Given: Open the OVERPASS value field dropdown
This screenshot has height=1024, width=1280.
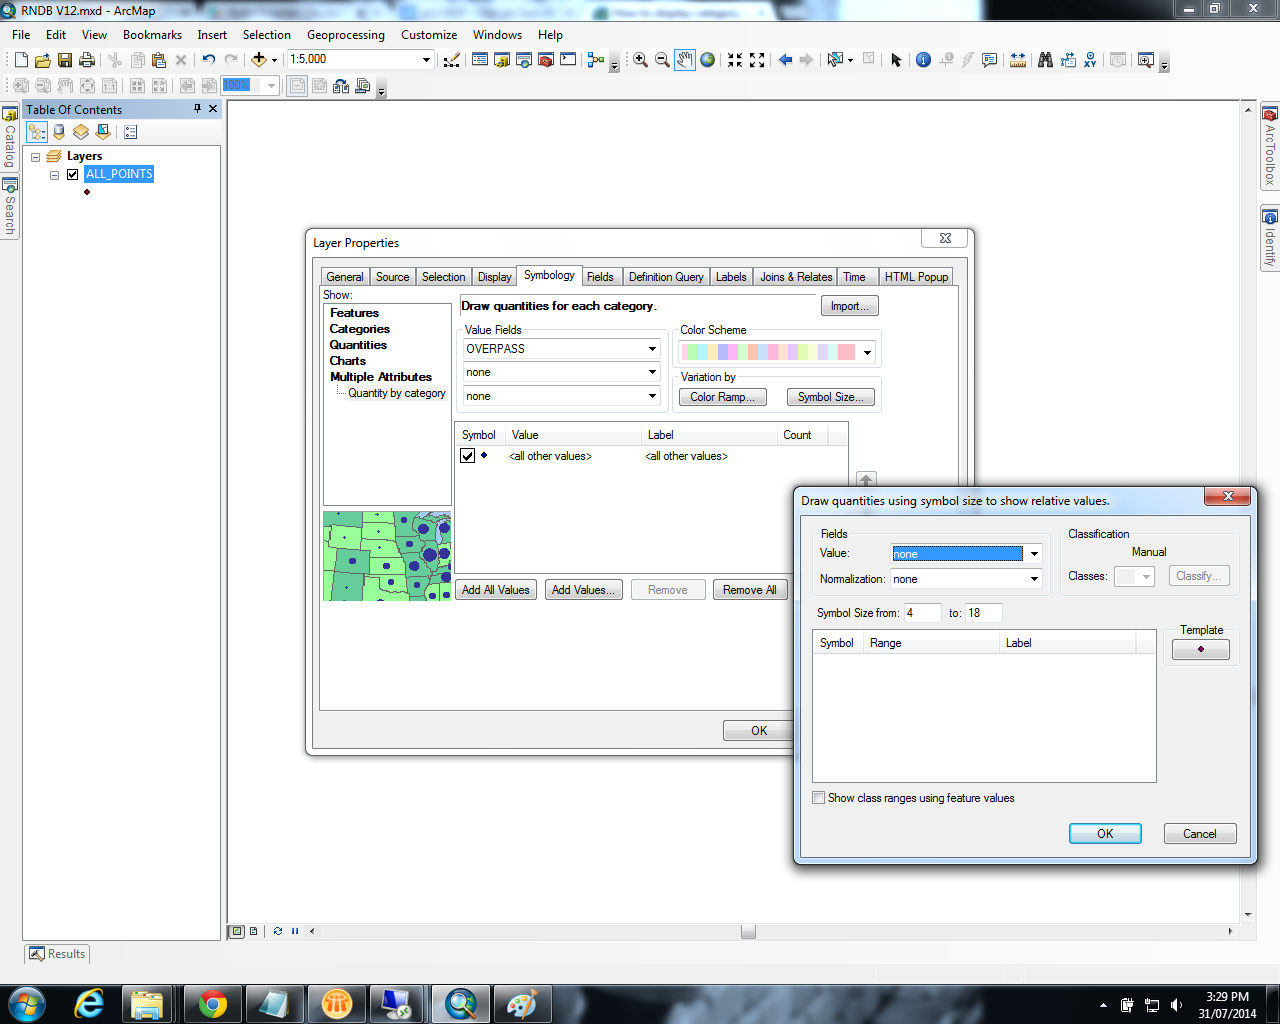Looking at the screenshot, I should pyautogui.click(x=652, y=349).
